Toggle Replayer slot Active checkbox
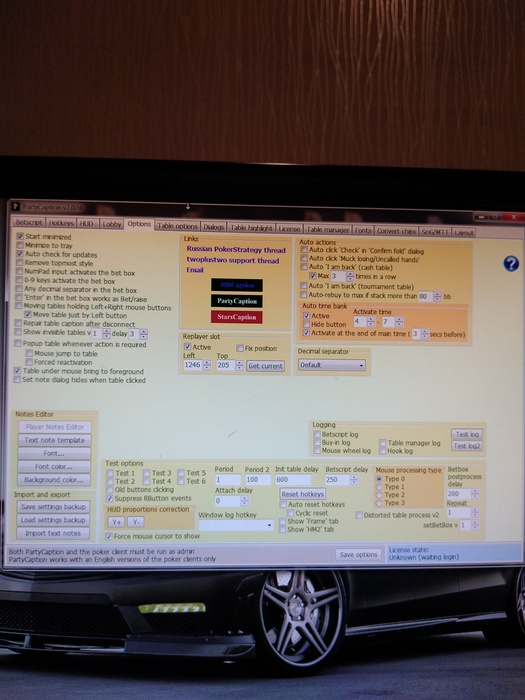 (188, 346)
